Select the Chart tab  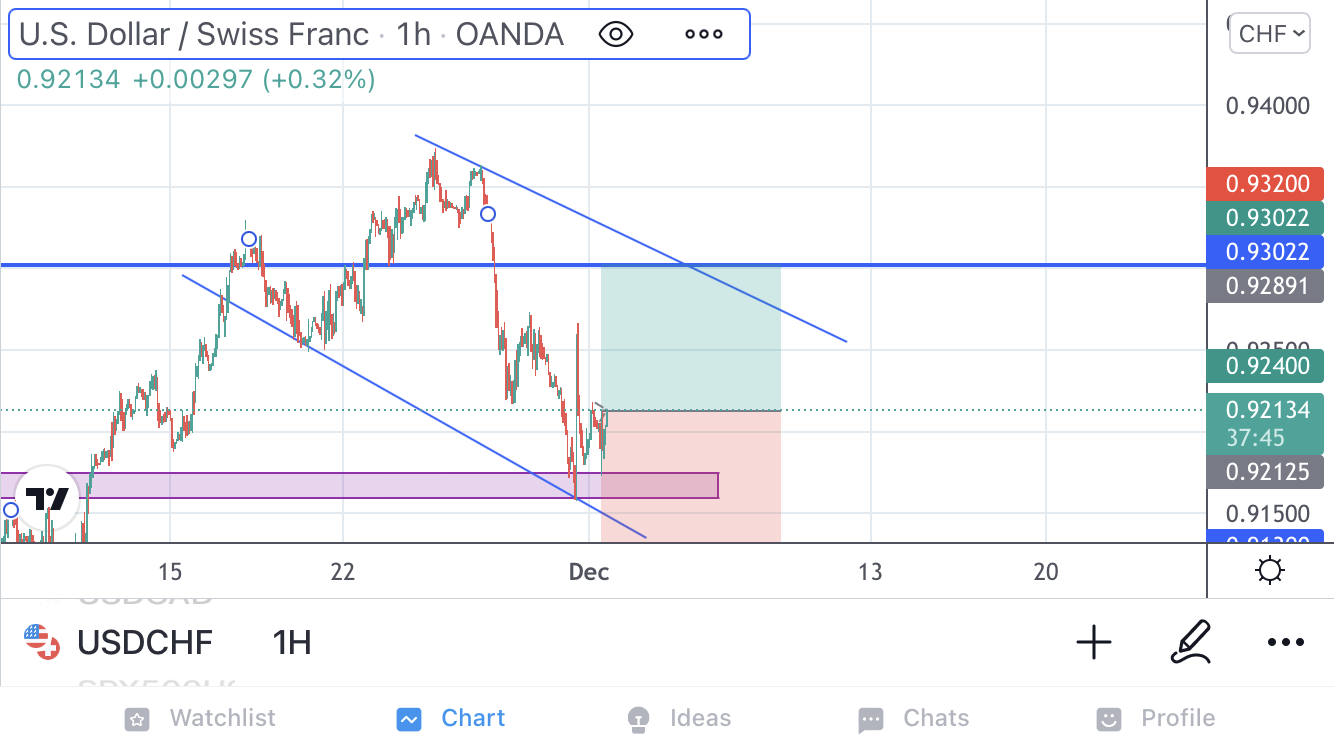451,718
